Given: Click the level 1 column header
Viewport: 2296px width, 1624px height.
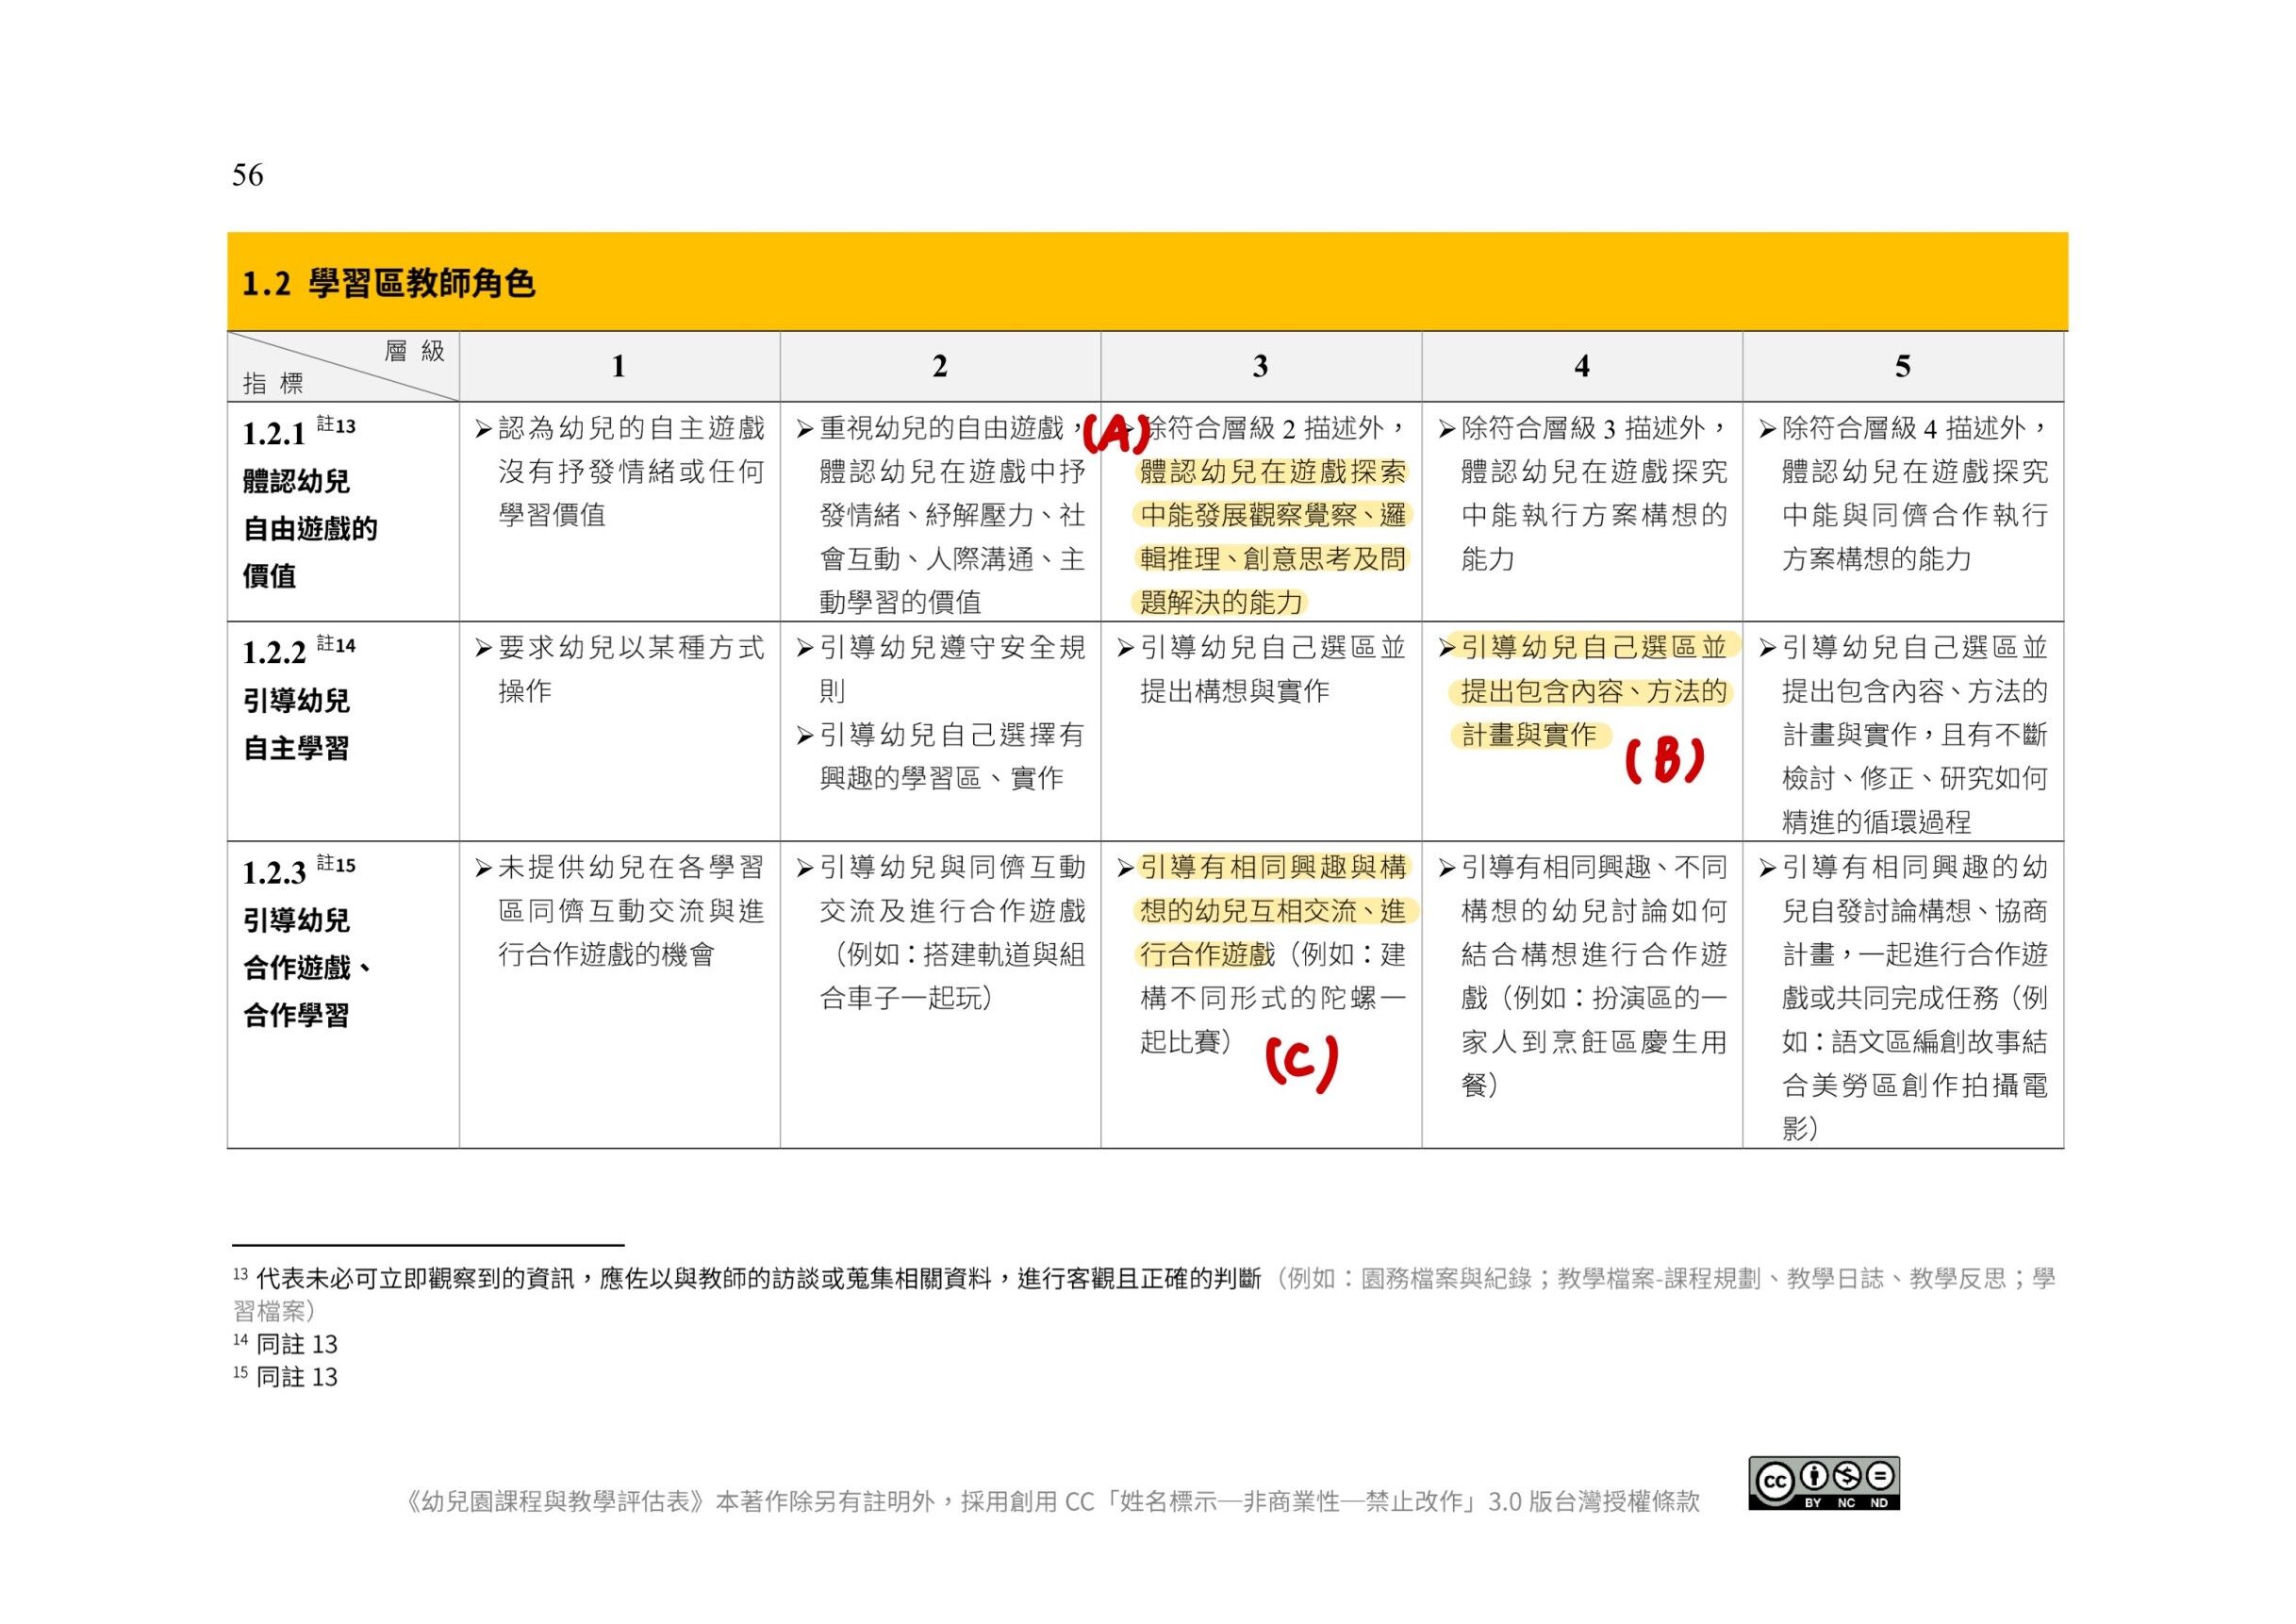Looking at the screenshot, I should coord(619,367).
